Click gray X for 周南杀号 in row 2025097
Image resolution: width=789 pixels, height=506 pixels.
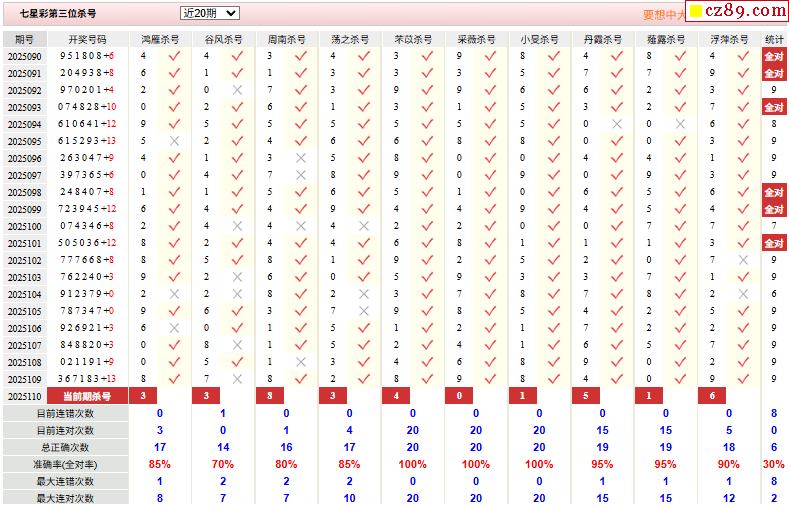click(301, 175)
